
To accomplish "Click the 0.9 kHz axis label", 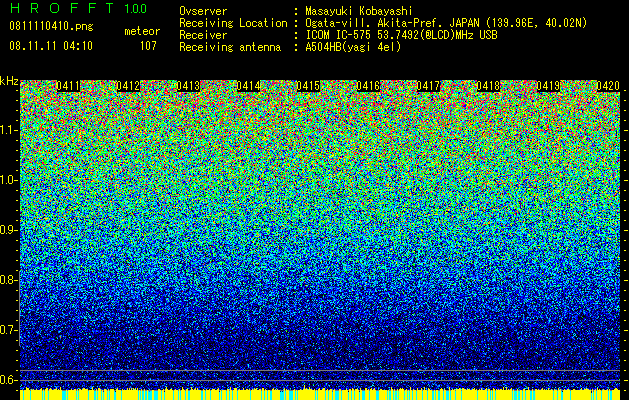I will pos(9,230).
